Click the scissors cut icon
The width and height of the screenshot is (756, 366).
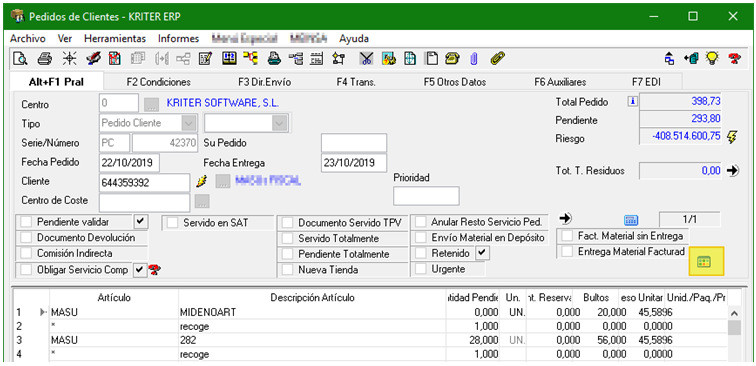pos(366,59)
